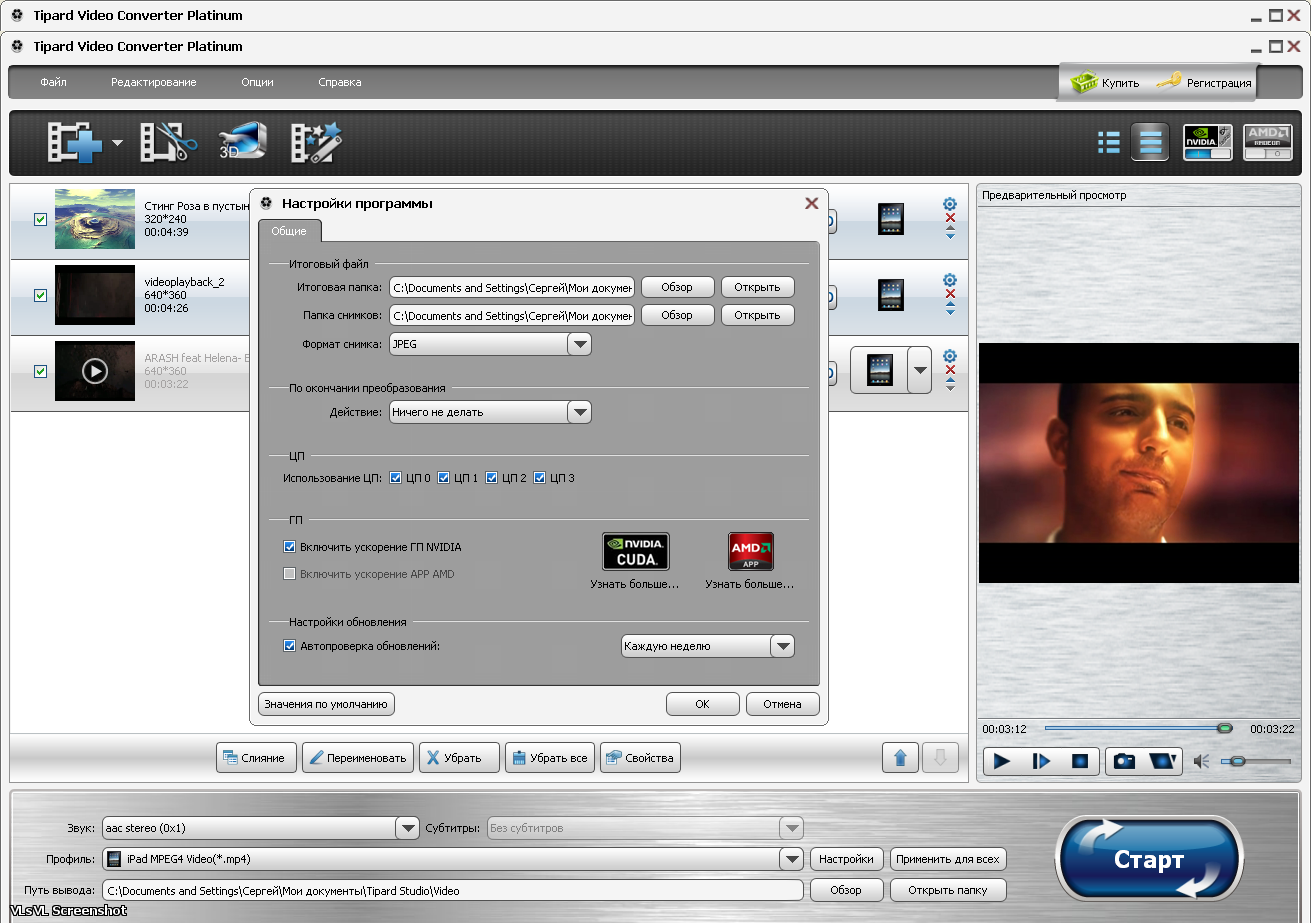Click the OK button in settings dialog
Viewport: 1311px width, 923px height.
pos(702,704)
